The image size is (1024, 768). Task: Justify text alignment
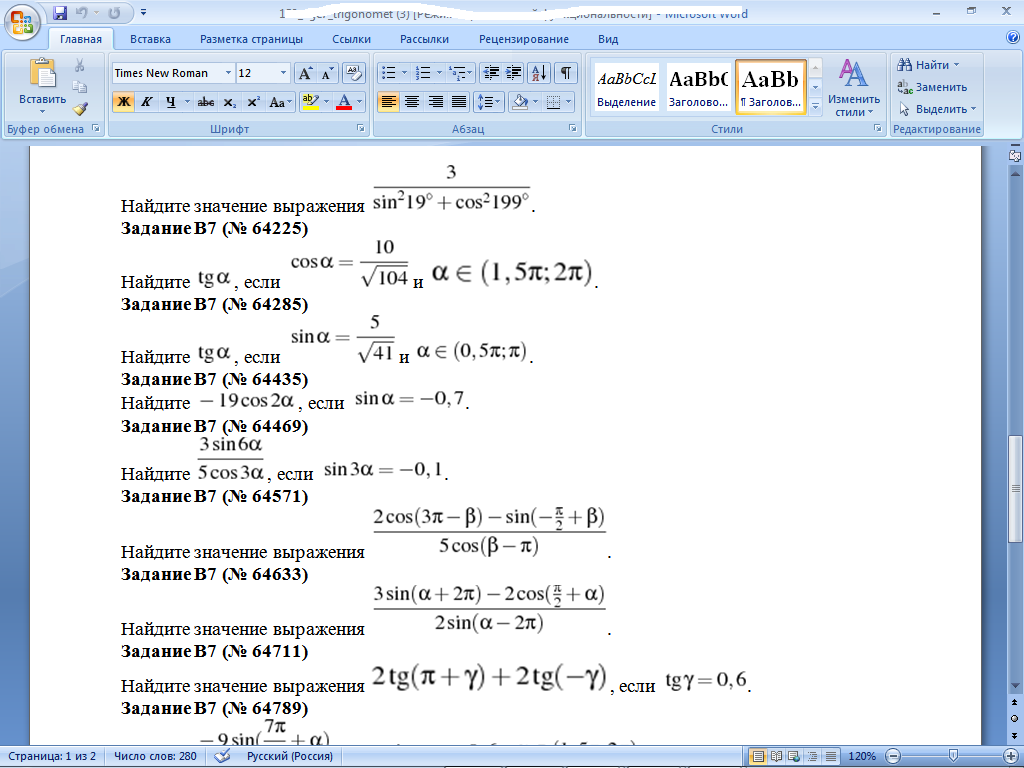(459, 102)
